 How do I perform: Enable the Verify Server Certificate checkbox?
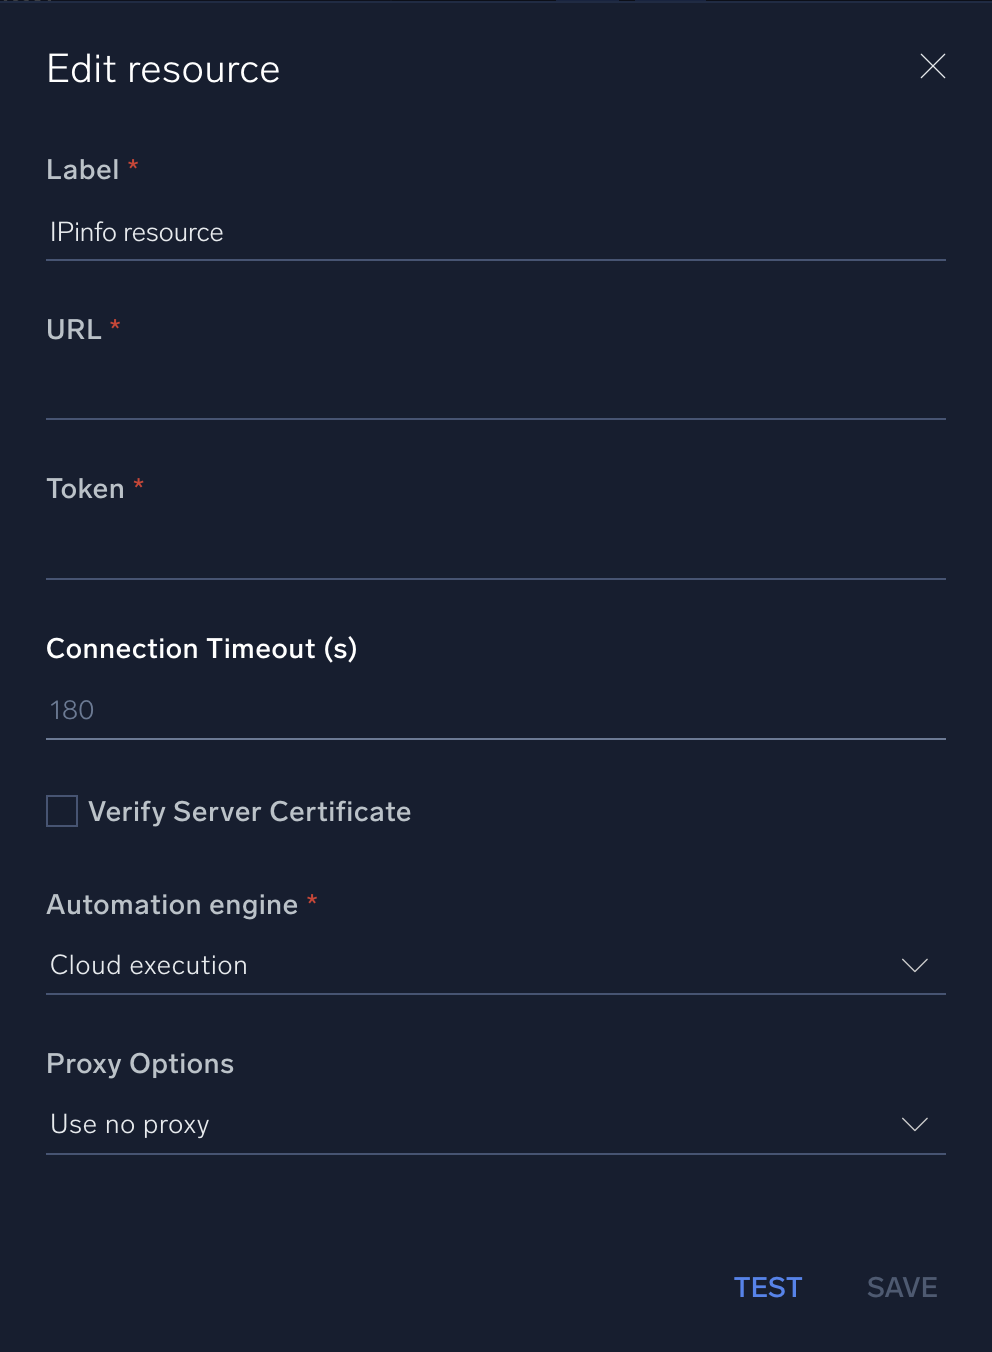[62, 811]
